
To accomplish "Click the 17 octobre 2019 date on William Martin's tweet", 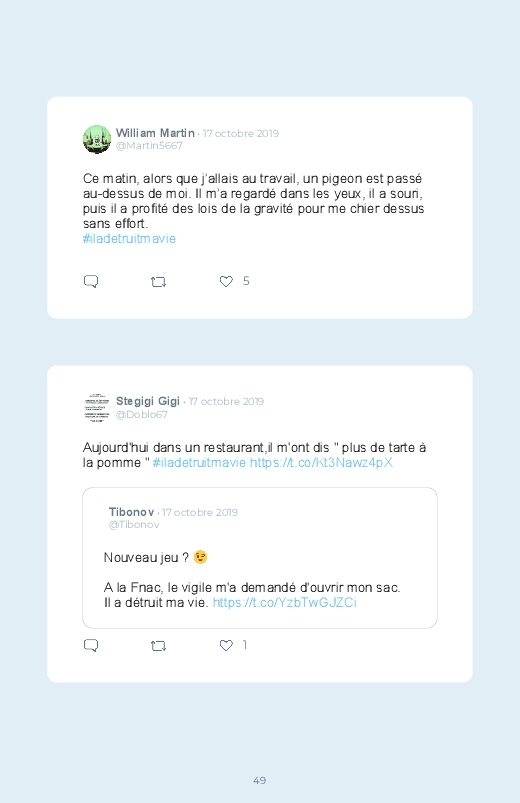I will [x=241, y=133].
